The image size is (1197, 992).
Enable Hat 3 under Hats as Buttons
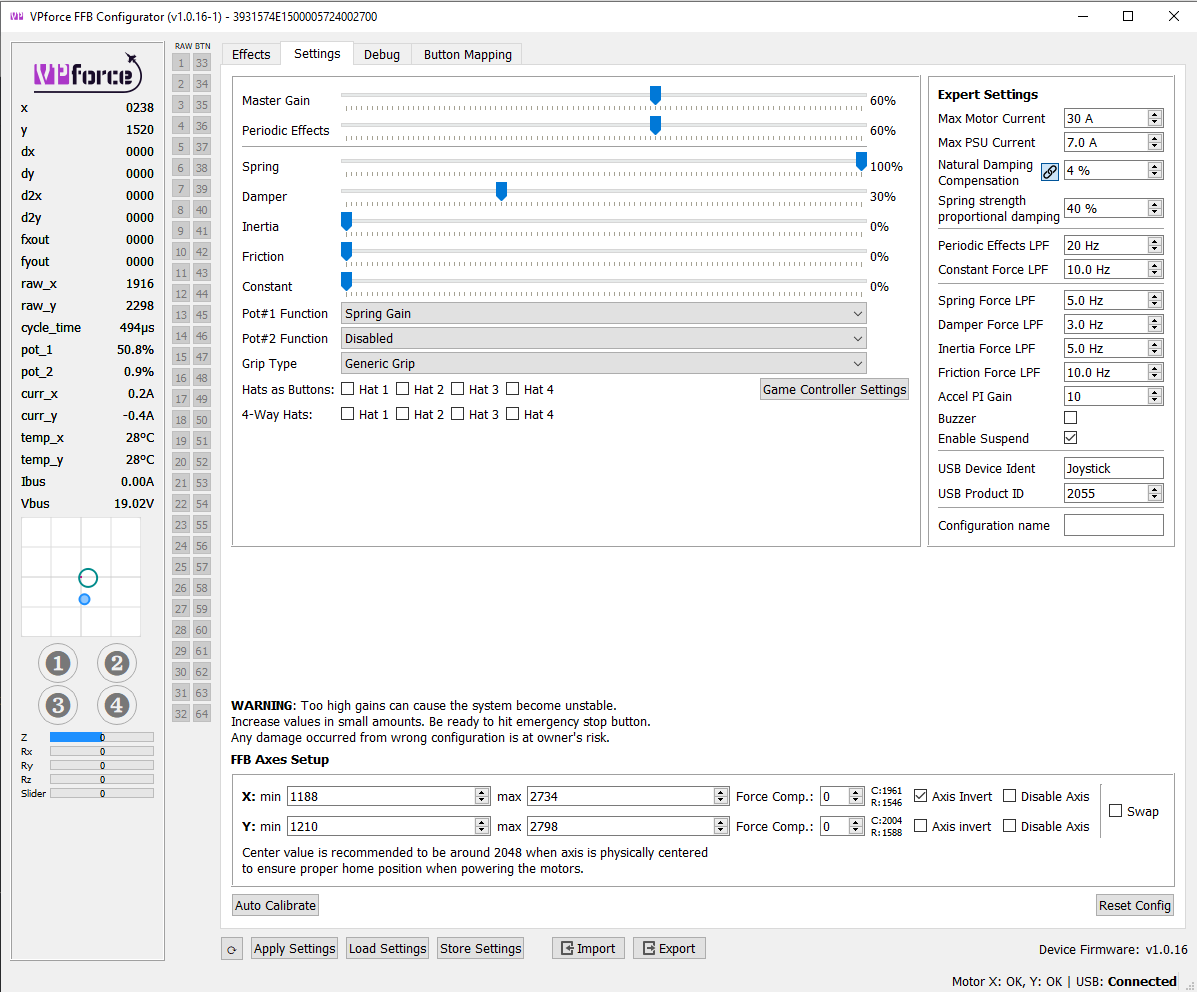(x=457, y=389)
